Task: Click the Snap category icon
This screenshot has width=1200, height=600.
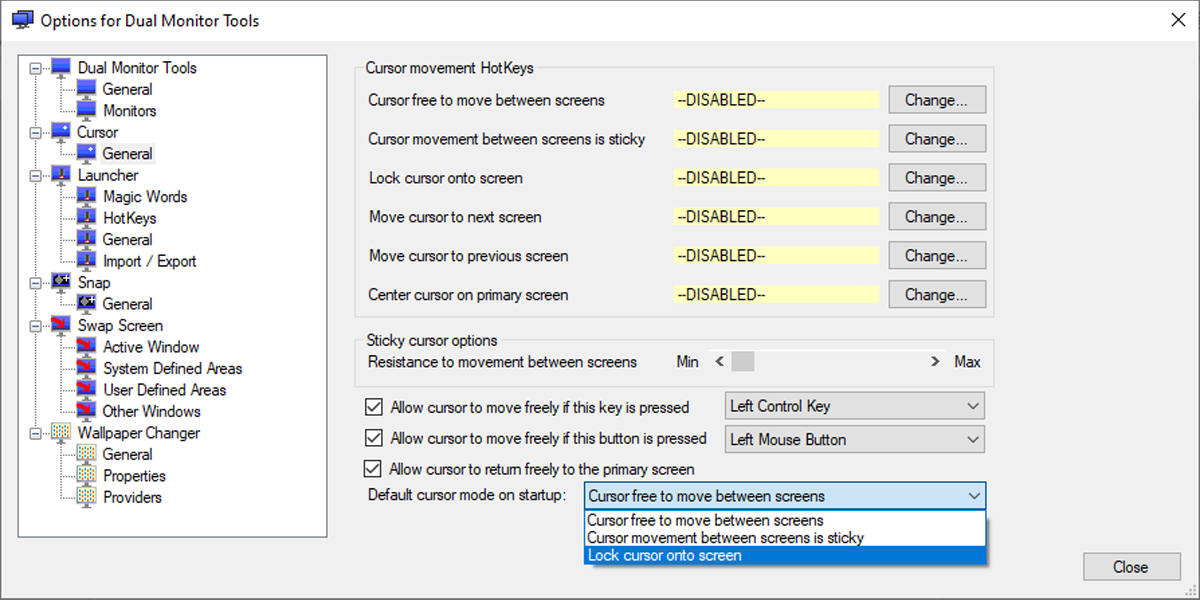Action: click(x=62, y=283)
